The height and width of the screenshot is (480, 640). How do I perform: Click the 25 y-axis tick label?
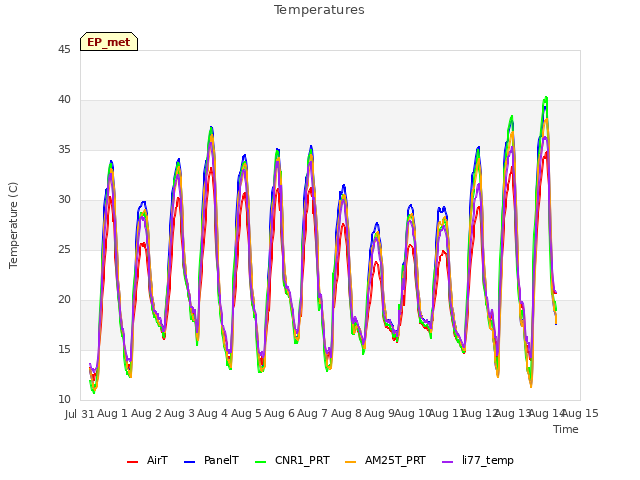pos(64,250)
